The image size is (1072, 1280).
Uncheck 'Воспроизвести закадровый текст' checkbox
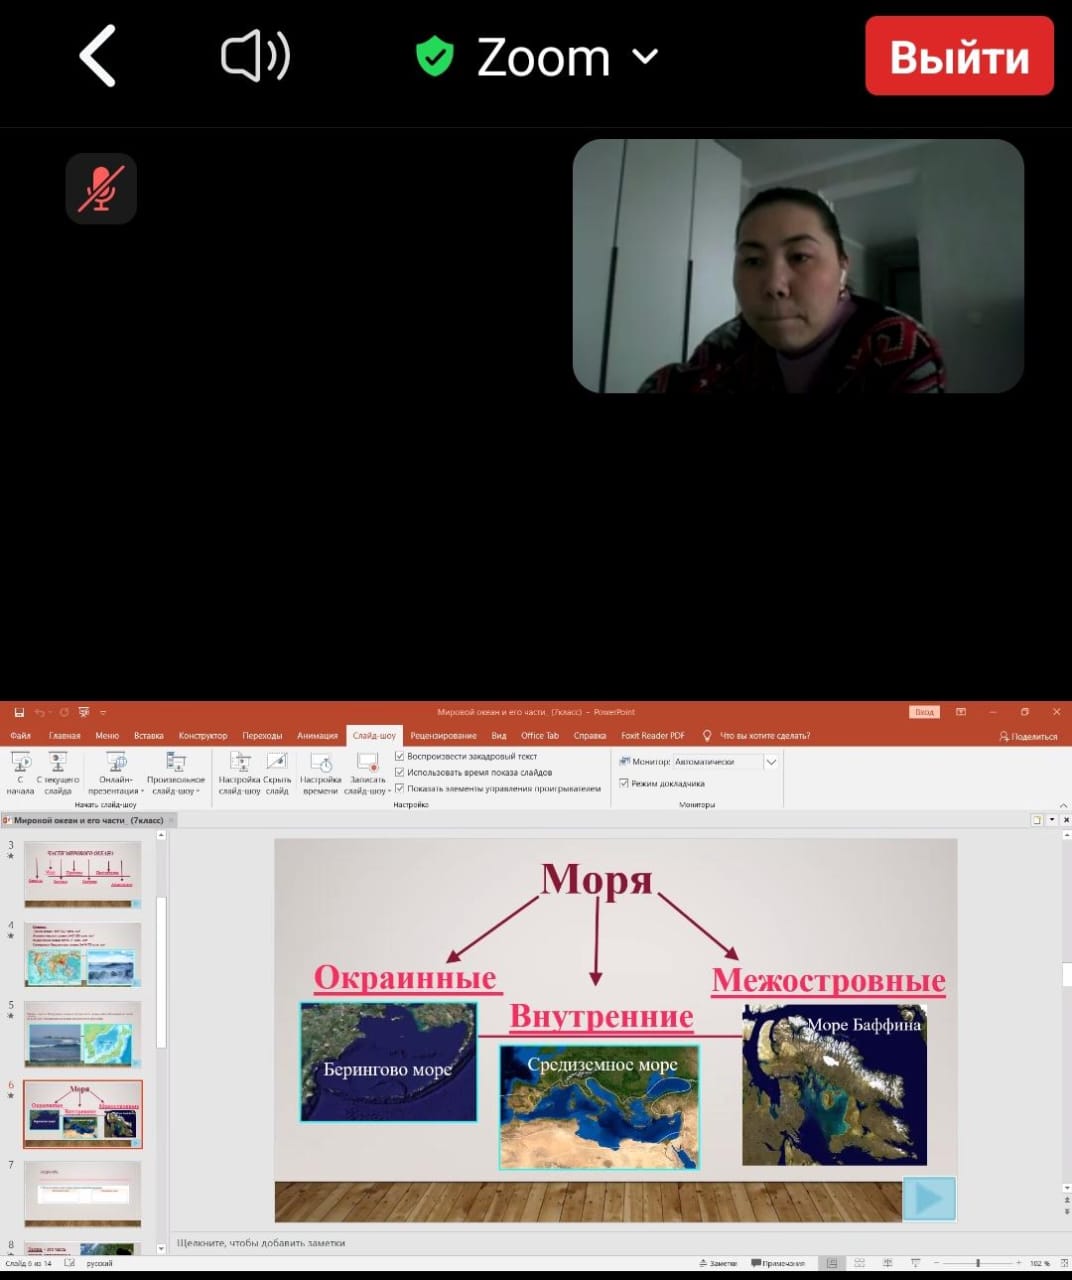[x=400, y=756]
